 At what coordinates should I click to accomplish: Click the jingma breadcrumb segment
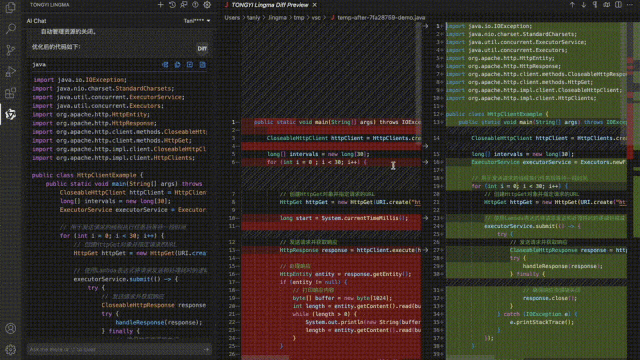click(277, 18)
